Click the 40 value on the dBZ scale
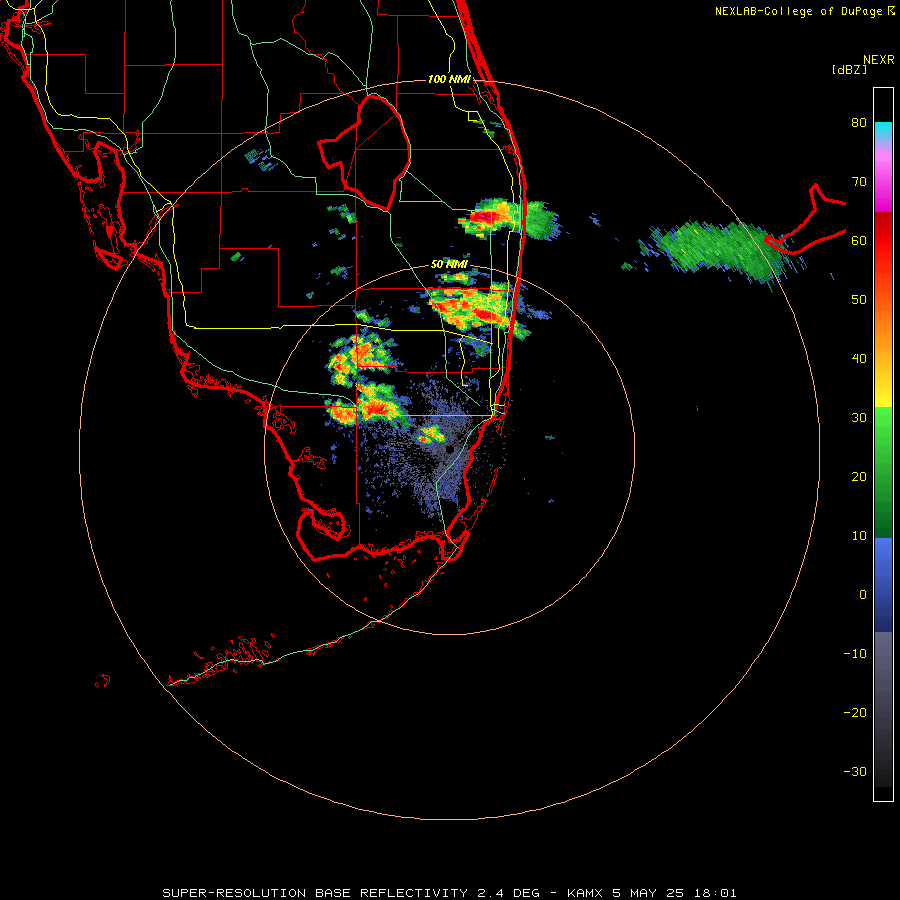The width and height of the screenshot is (900, 900). click(859, 359)
